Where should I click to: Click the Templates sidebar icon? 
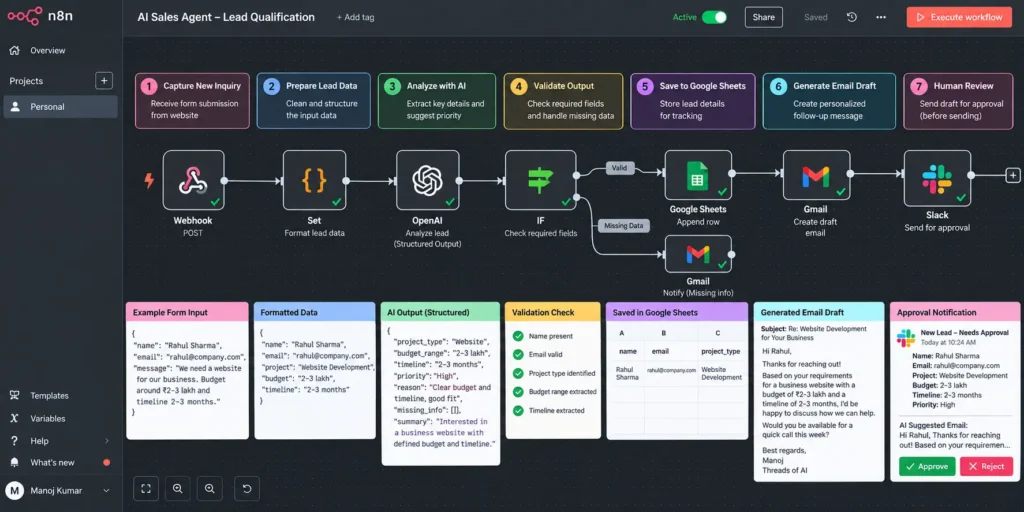[x=14, y=396]
